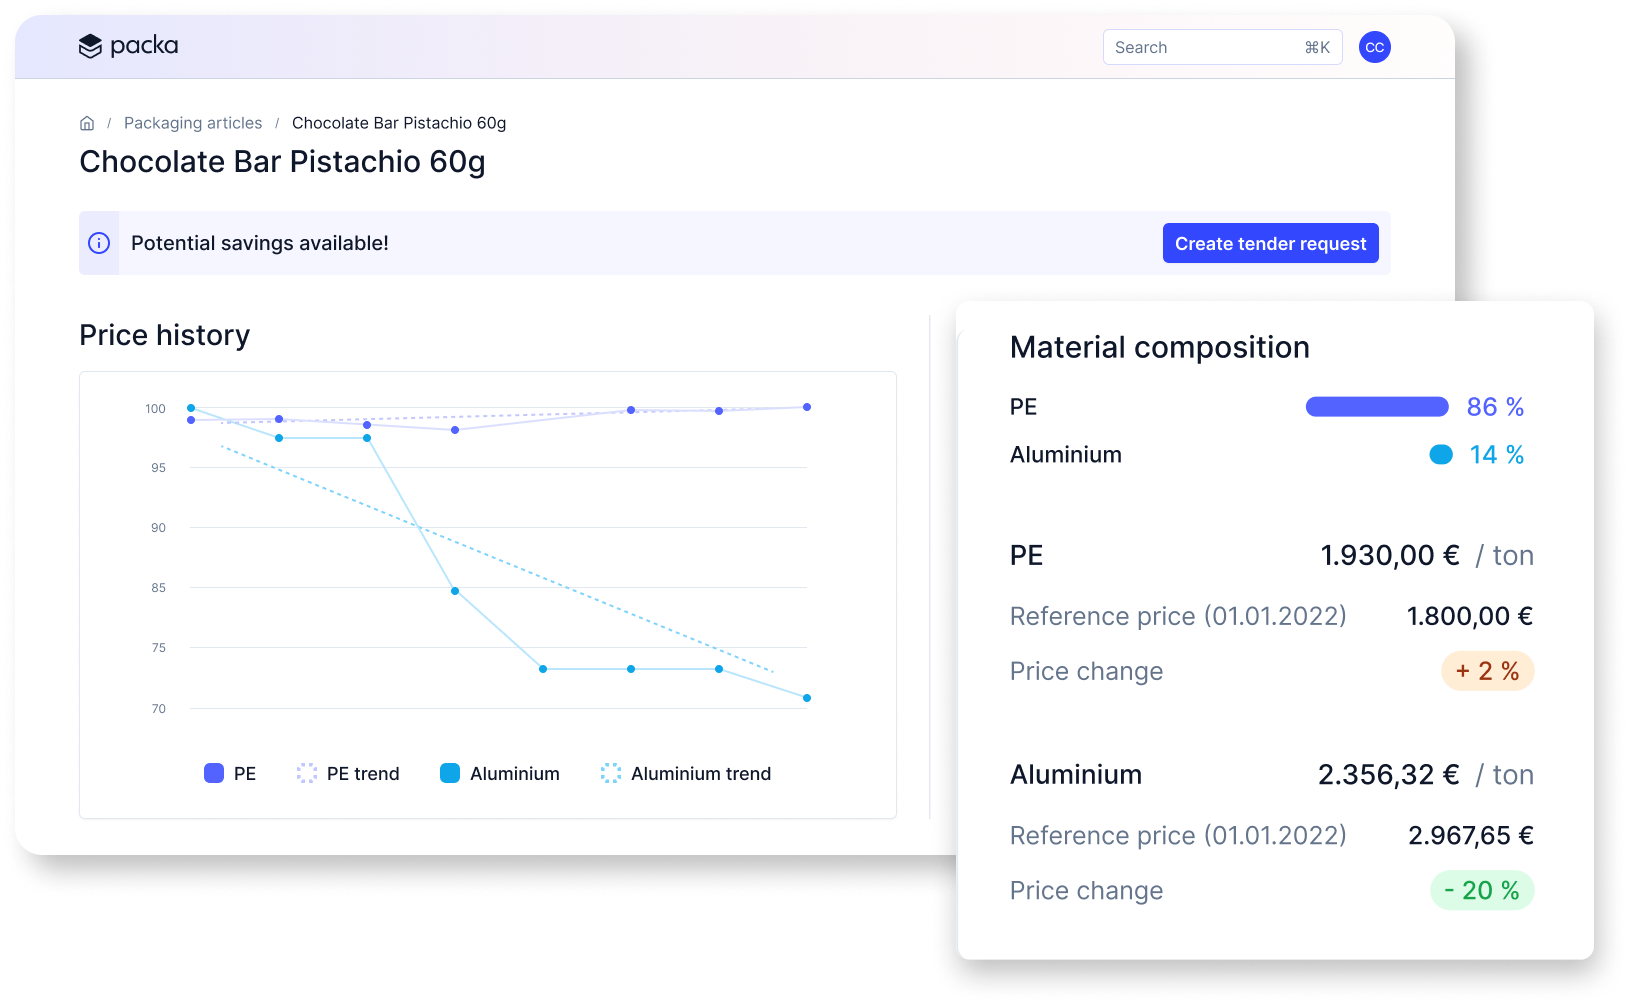The width and height of the screenshot is (1630, 1005).
Task: Toggle PE trend series in legend
Action: pyautogui.click(x=348, y=773)
